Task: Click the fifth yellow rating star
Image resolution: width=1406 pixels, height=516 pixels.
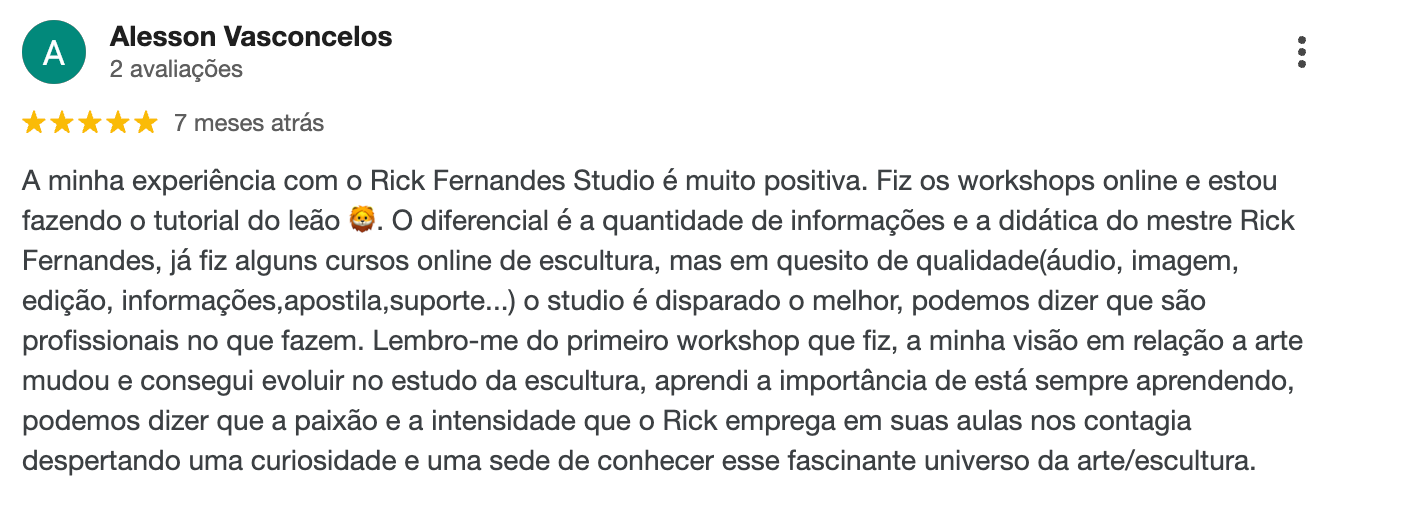Action: [x=146, y=123]
